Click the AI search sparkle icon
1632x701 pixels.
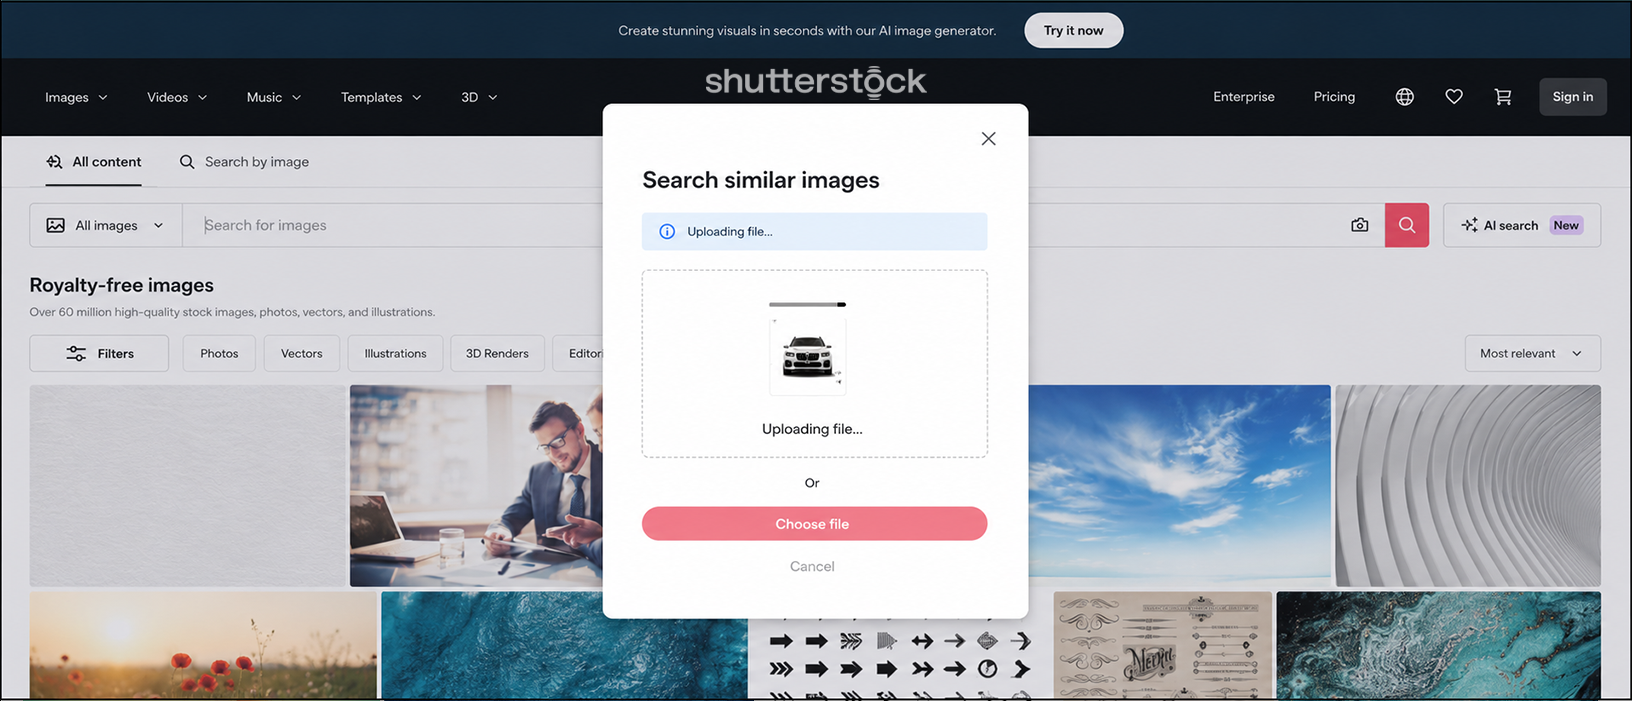[x=1469, y=225]
